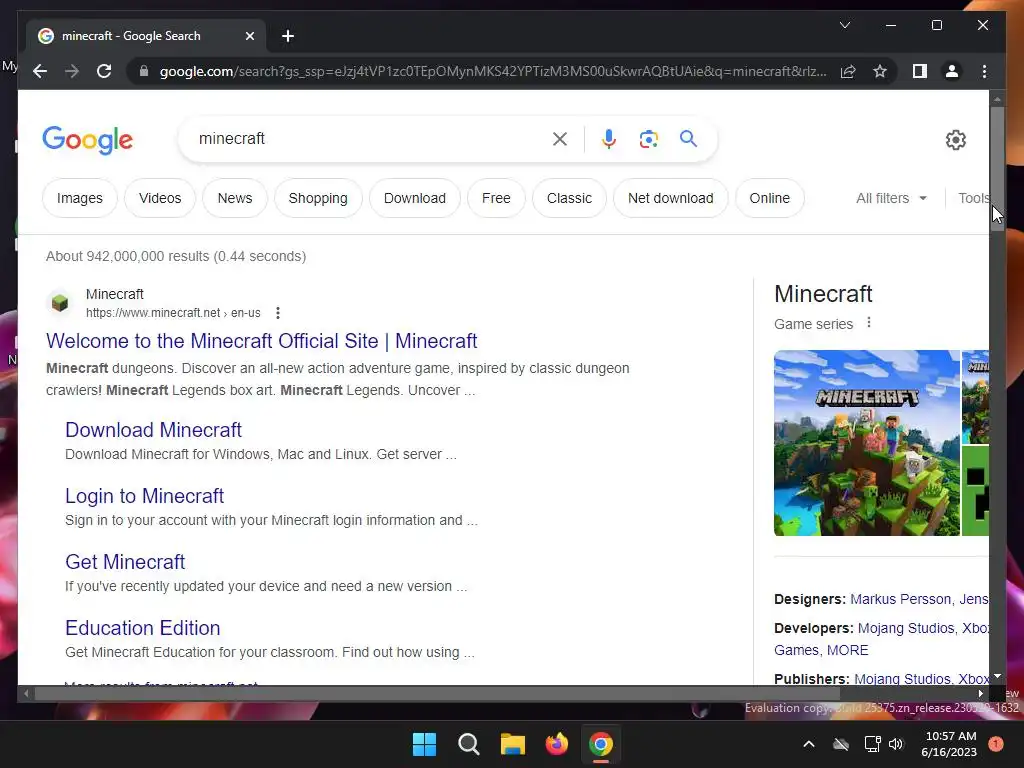Select the Net download filter chip
Viewport: 1024px width, 768px height.
(671, 198)
